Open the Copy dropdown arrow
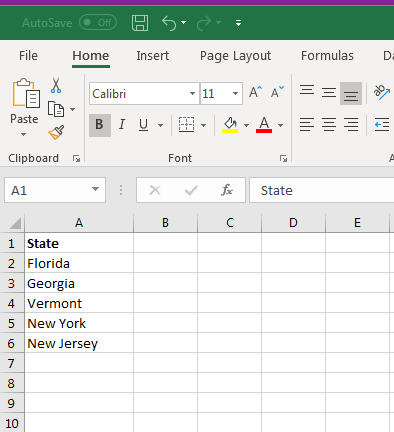Screen dimensions: 394x432 (72, 109)
